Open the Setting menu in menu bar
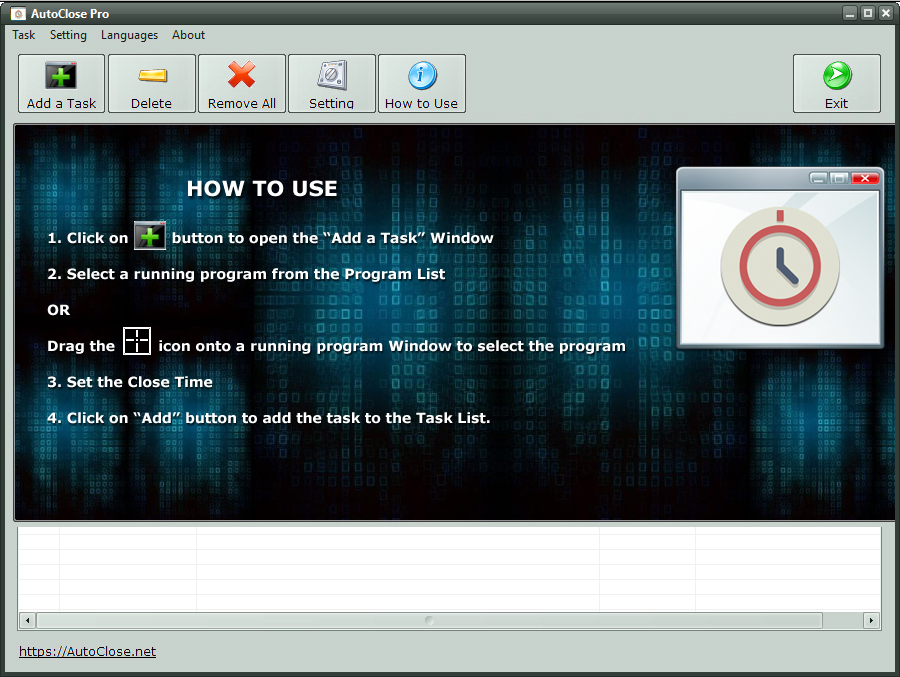The height and width of the screenshot is (677, 900). pos(68,35)
